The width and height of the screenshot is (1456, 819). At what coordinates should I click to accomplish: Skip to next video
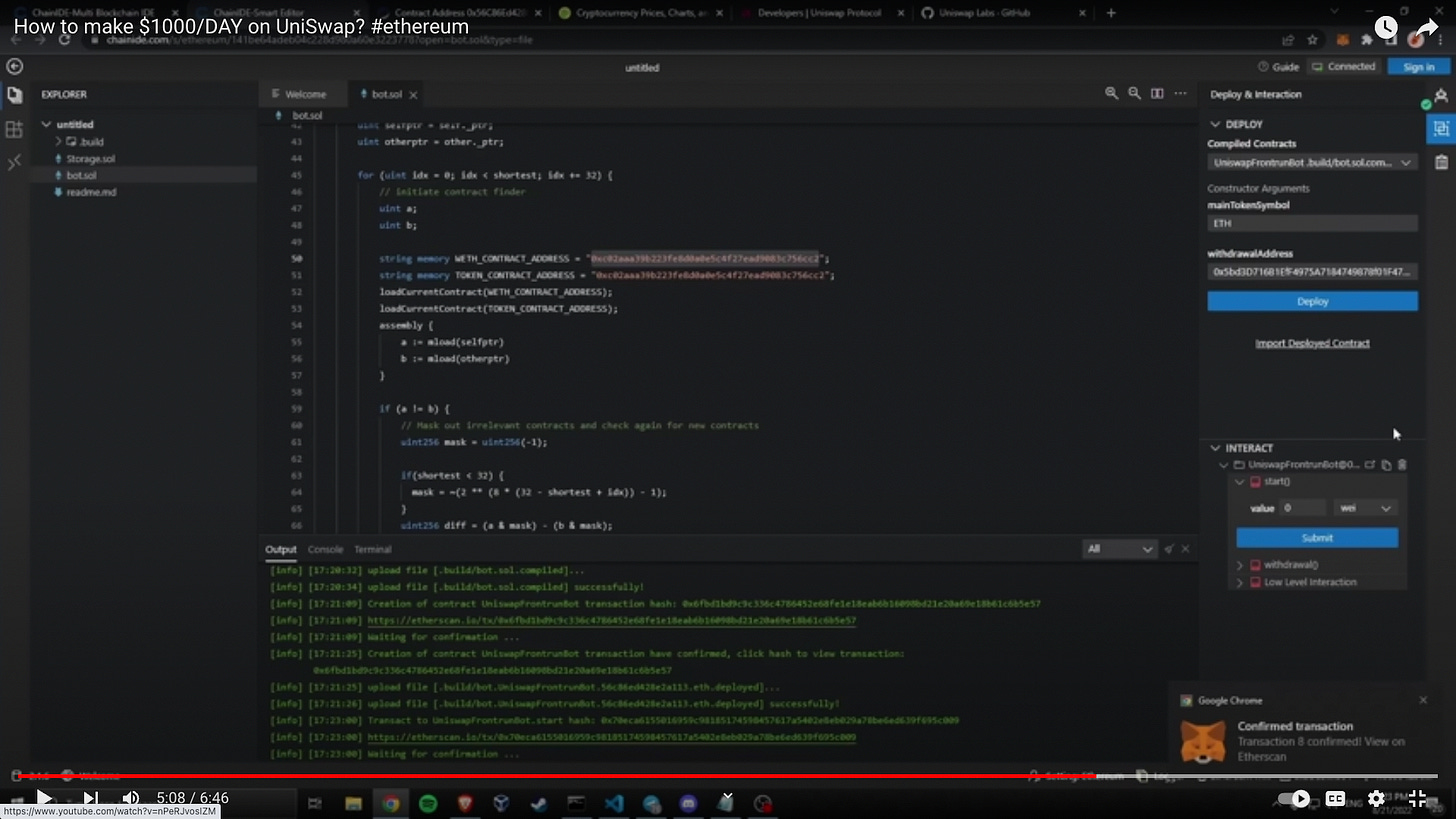point(90,798)
